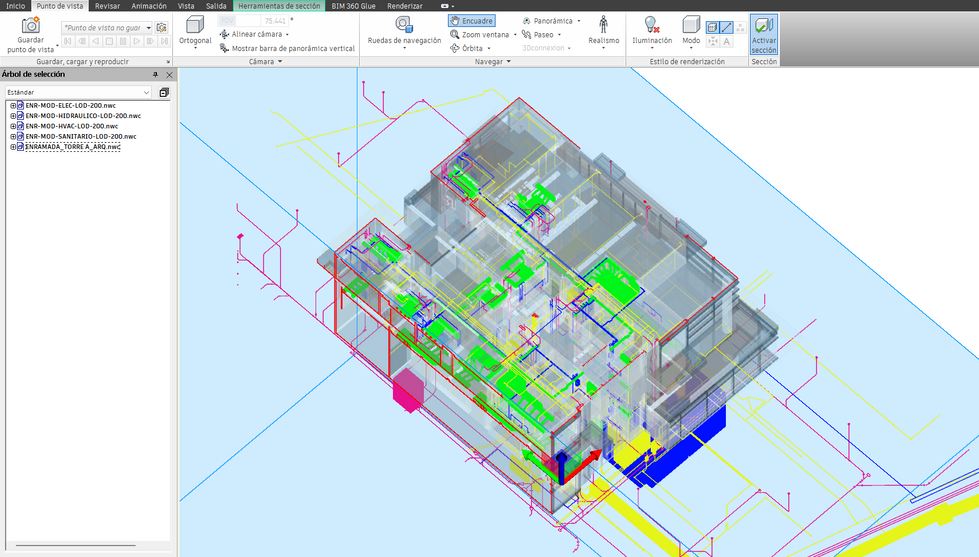This screenshot has width=979, height=557.
Task: Click the stop playback button
Action: click(109, 41)
